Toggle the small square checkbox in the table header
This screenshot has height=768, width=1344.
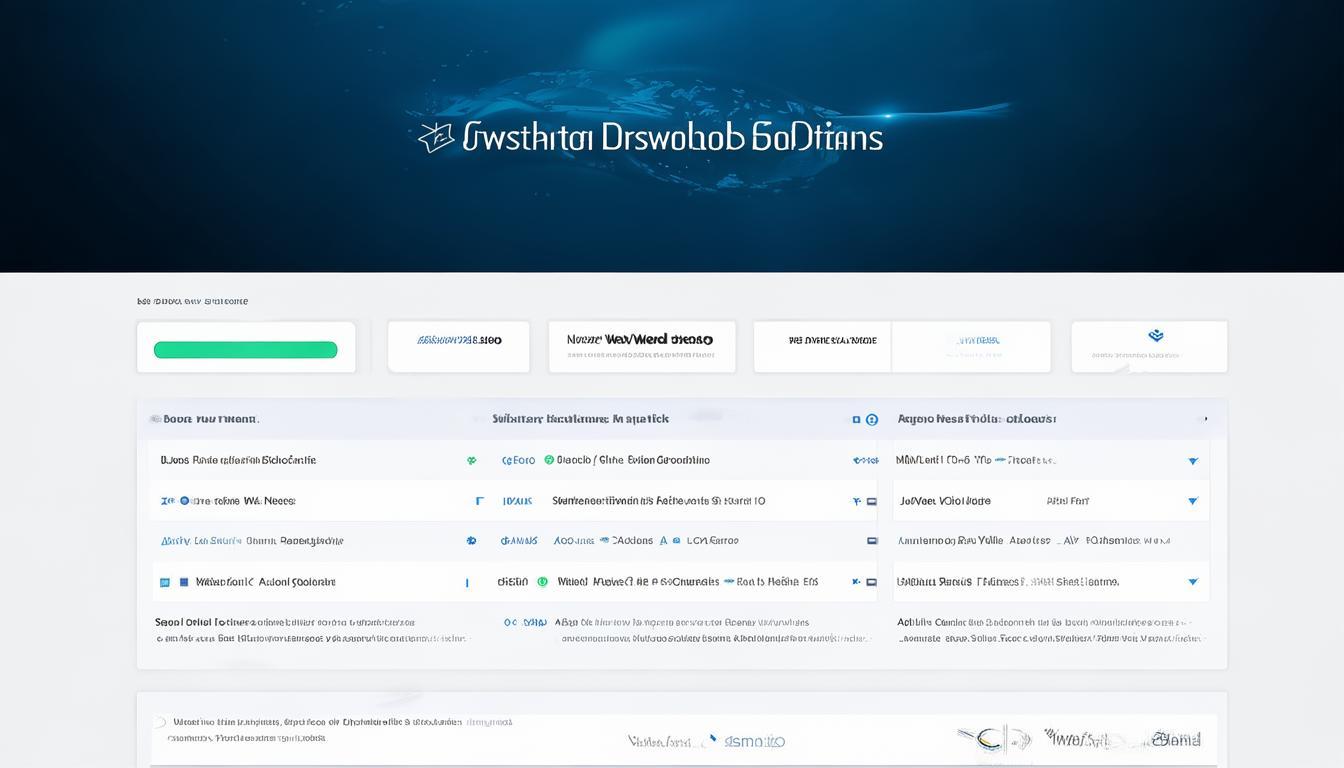pos(856,420)
